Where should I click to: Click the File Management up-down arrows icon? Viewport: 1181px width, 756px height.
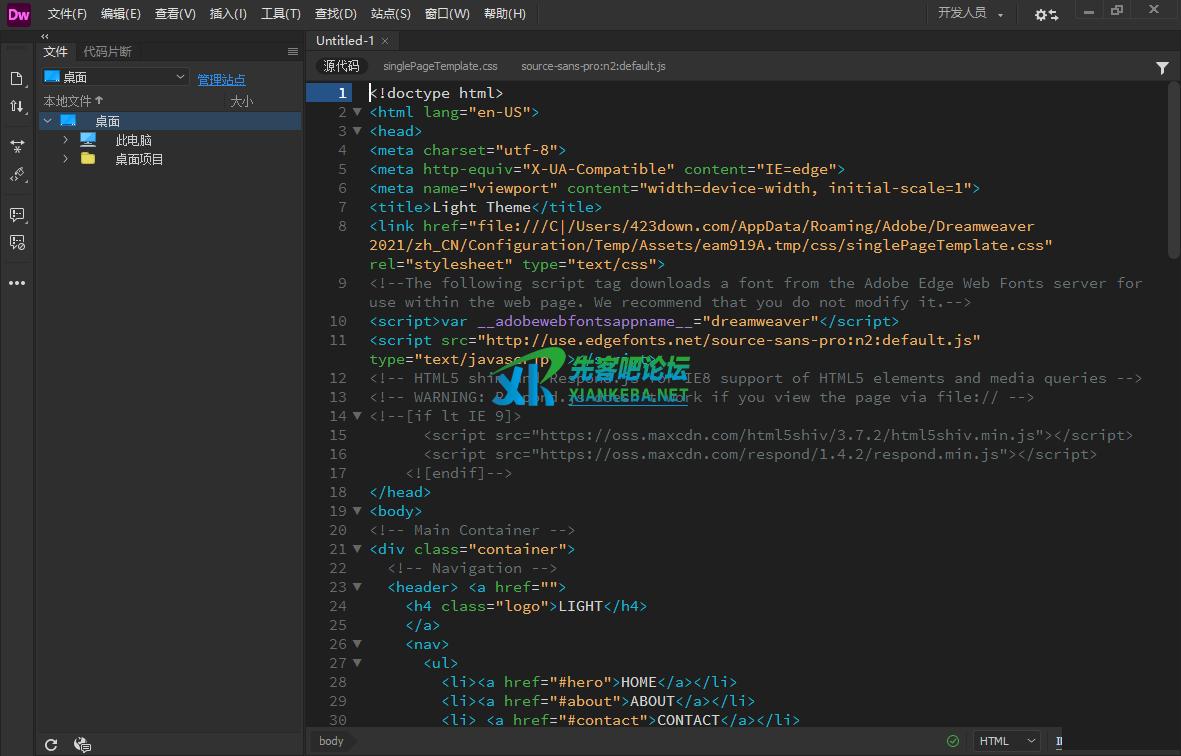[x=17, y=107]
